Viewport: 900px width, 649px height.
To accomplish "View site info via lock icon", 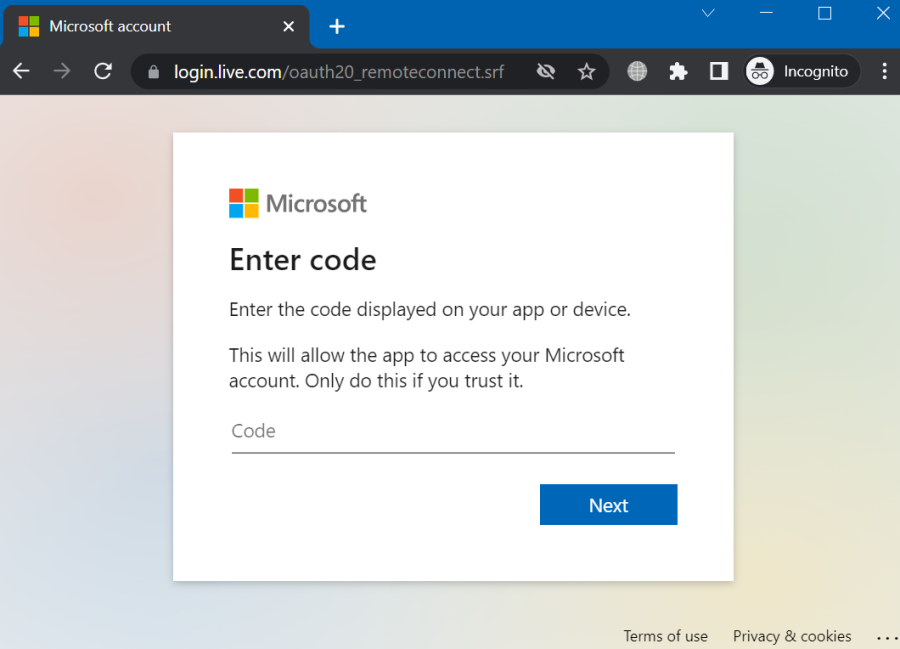I will tap(153, 72).
